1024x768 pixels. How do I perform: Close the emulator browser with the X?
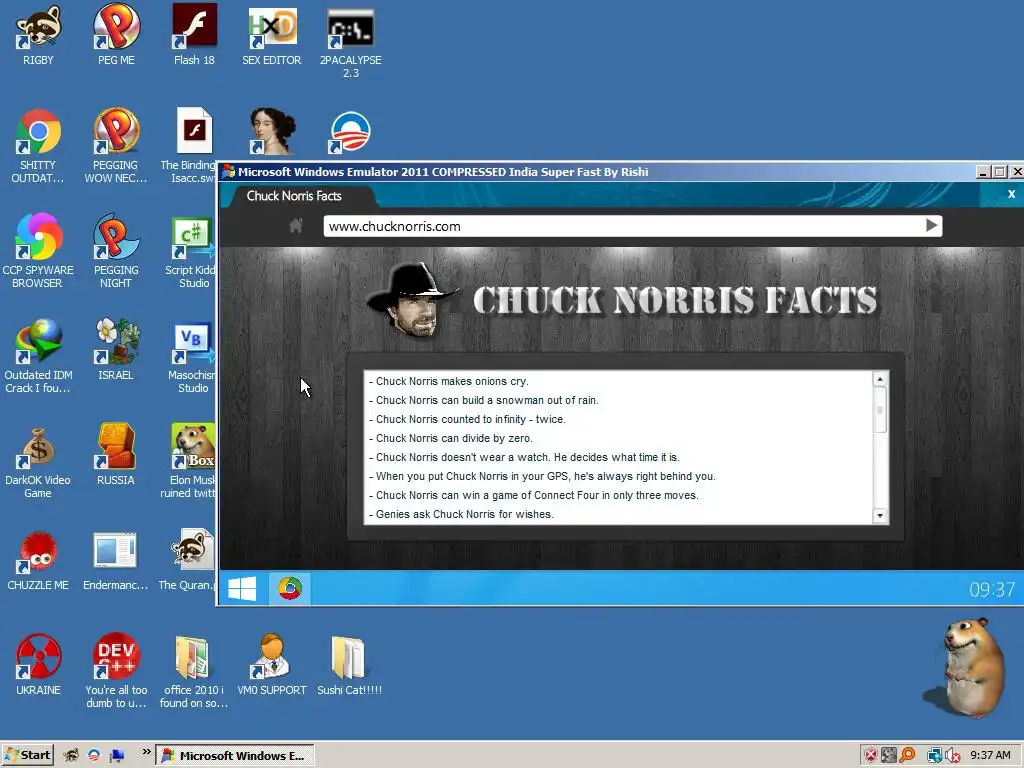click(1011, 194)
